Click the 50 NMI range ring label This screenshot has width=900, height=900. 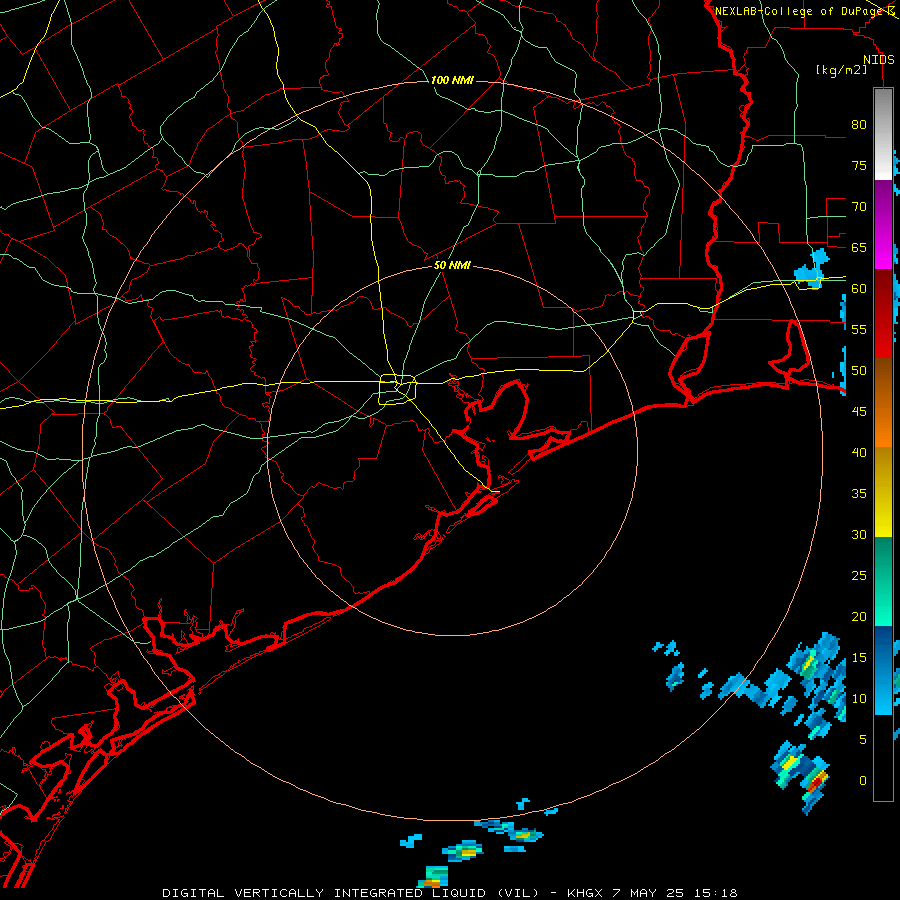[452, 265]
